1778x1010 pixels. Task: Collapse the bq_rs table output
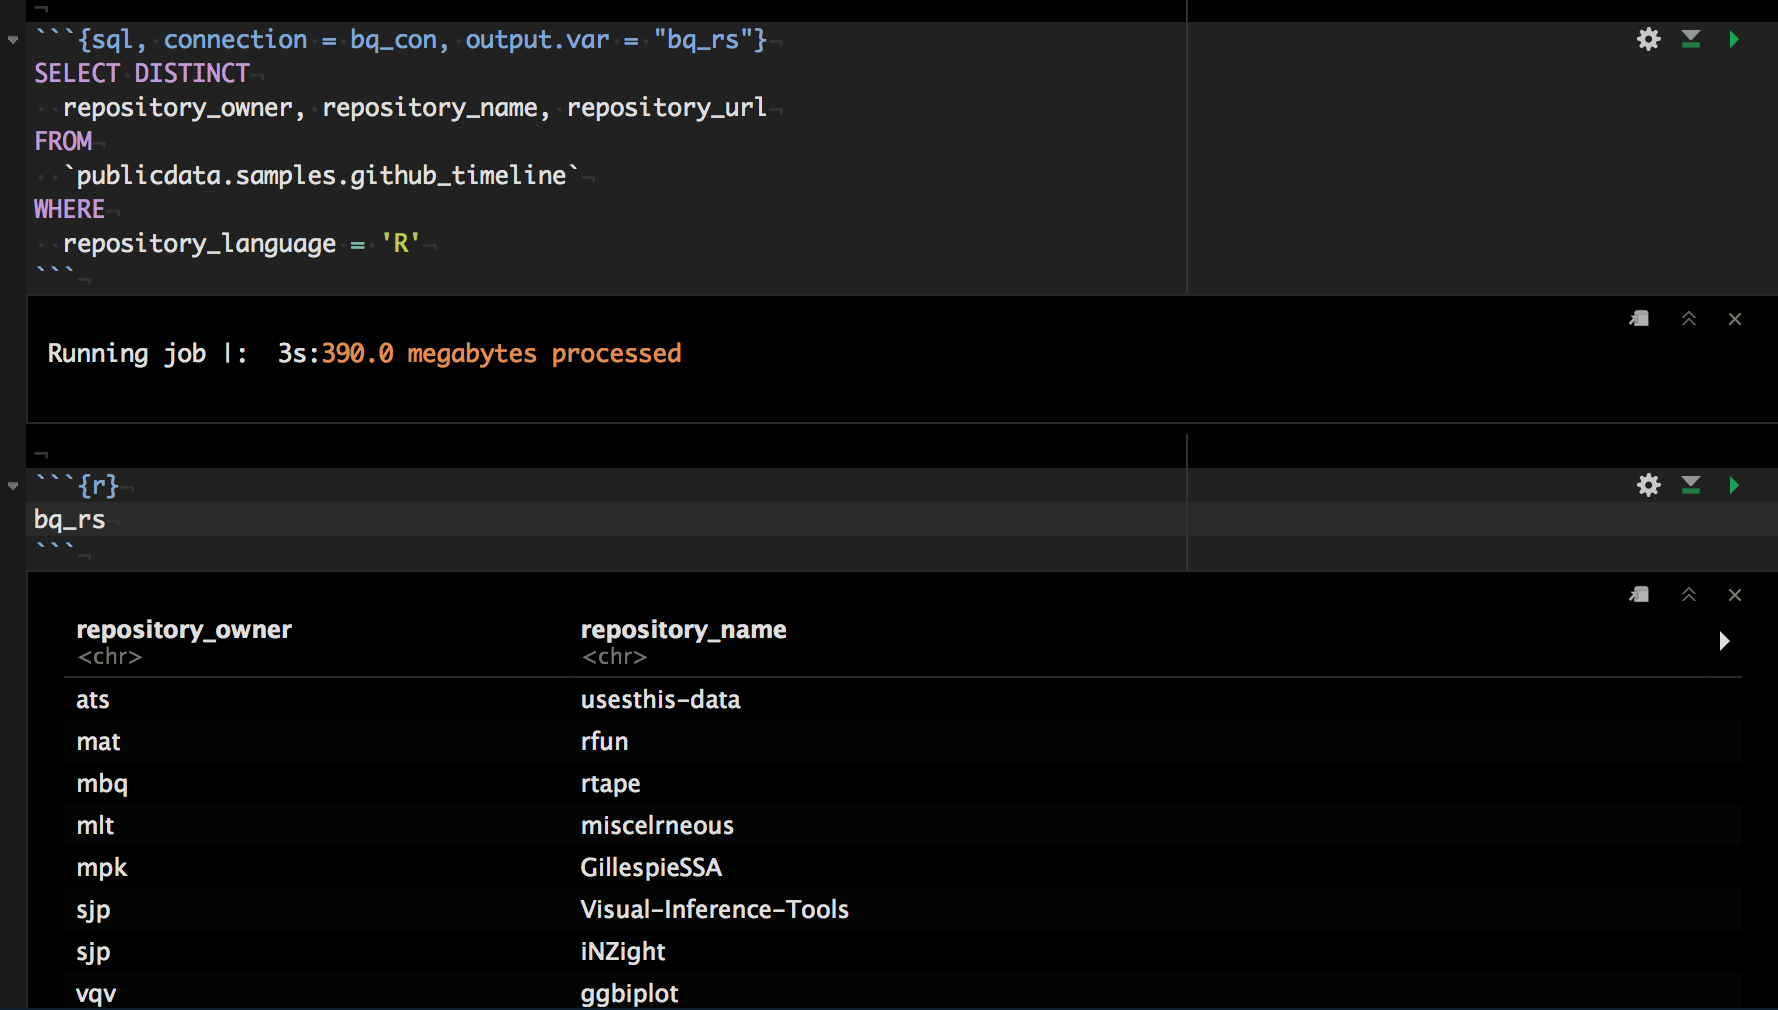coord(1689,594)
